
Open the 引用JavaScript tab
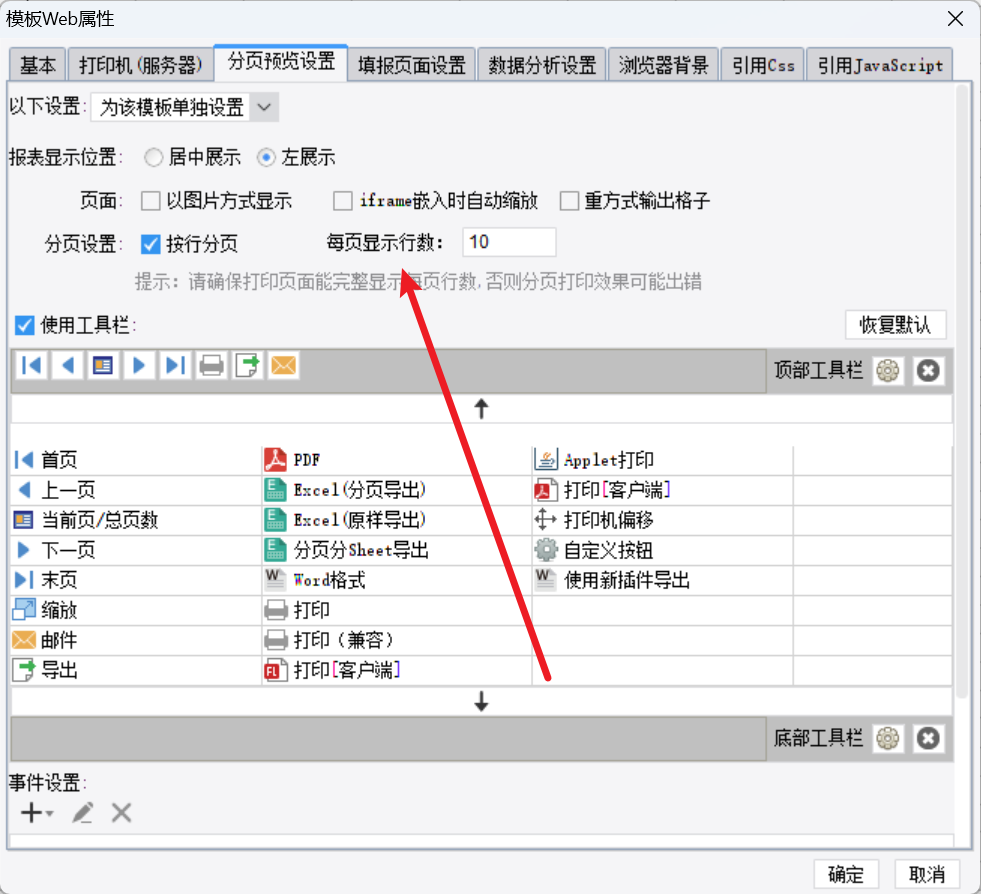[879, 65]
